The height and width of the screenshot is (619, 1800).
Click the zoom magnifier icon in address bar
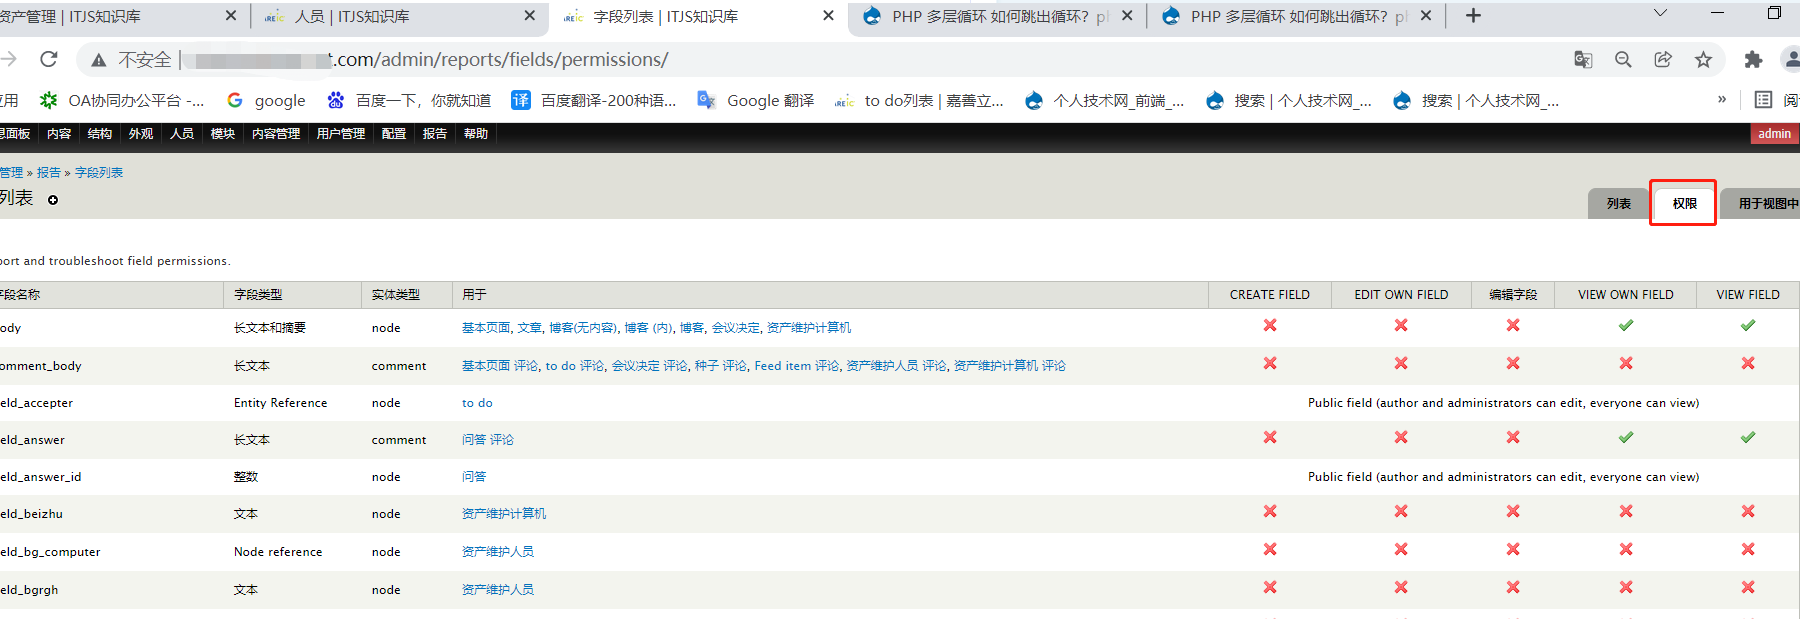[x=1623, y=60]
